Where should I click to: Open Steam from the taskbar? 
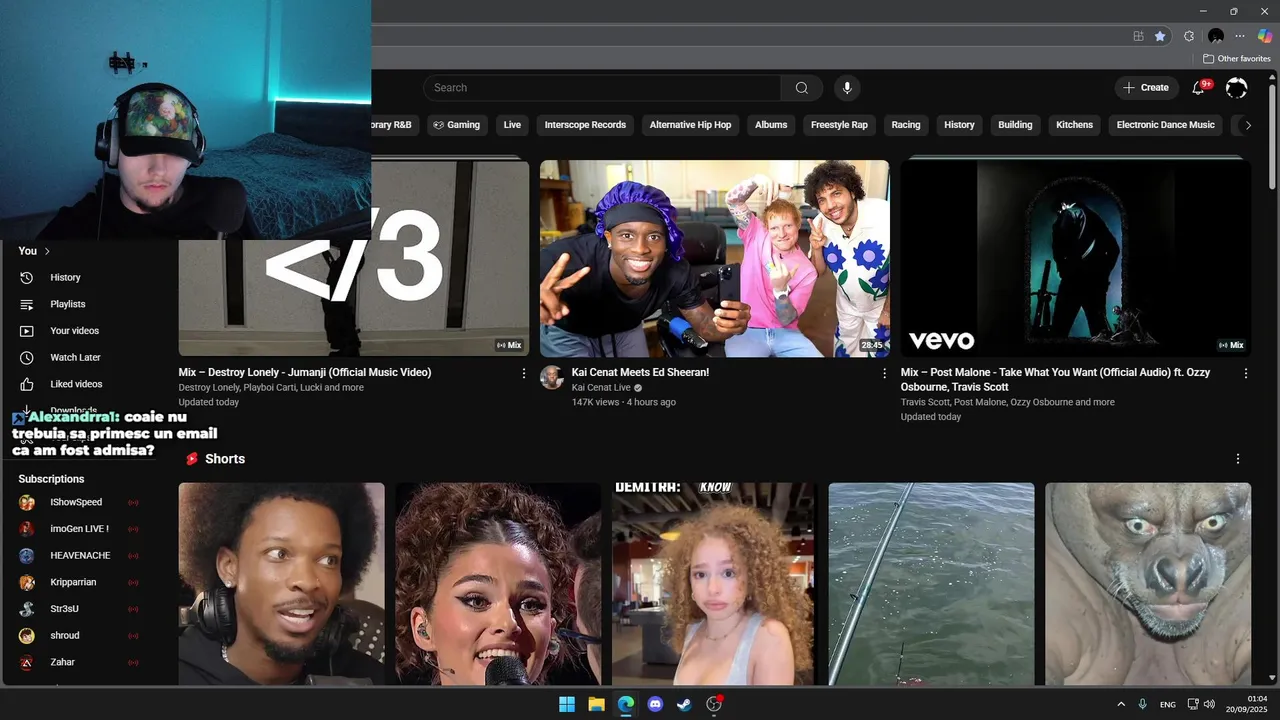684,704
